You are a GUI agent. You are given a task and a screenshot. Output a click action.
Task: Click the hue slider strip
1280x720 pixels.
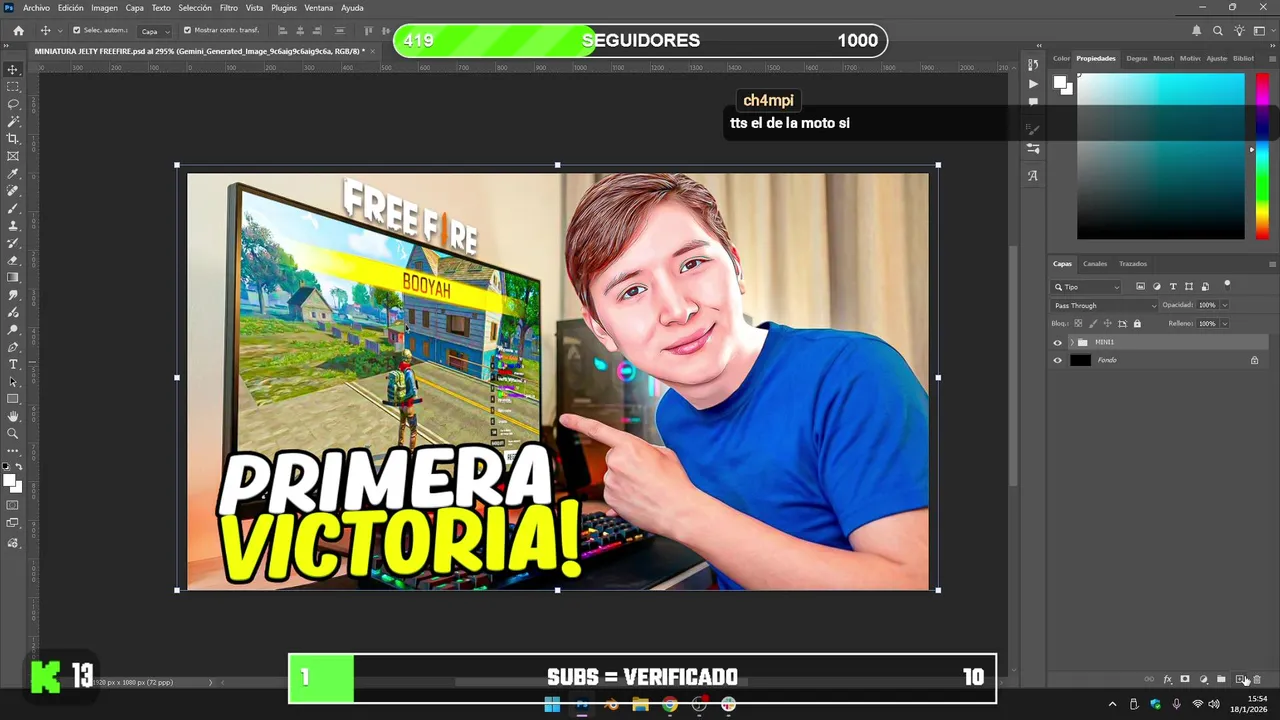1263,156
